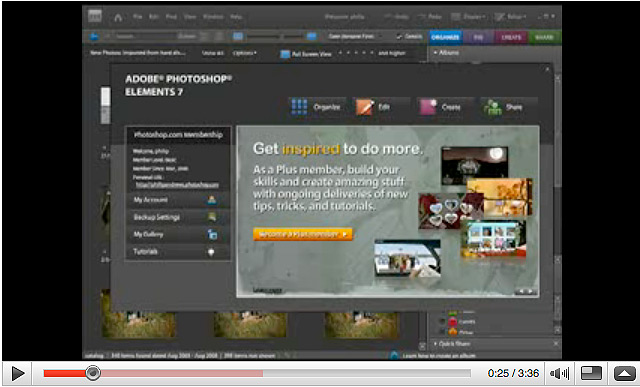The width and height of the screenshot is (640, 387).
Task: Open the Help menu
Action: (236, 17)
